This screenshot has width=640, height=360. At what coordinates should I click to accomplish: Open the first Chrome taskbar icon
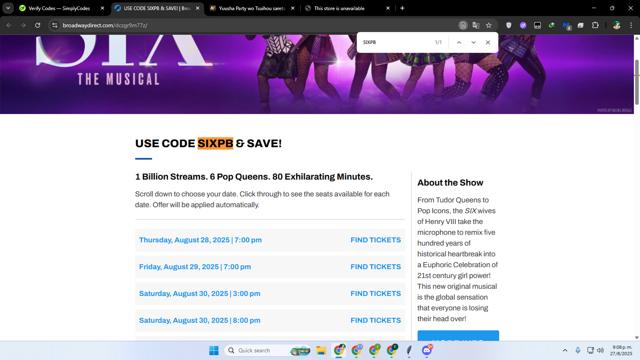(x=339, y=350)
